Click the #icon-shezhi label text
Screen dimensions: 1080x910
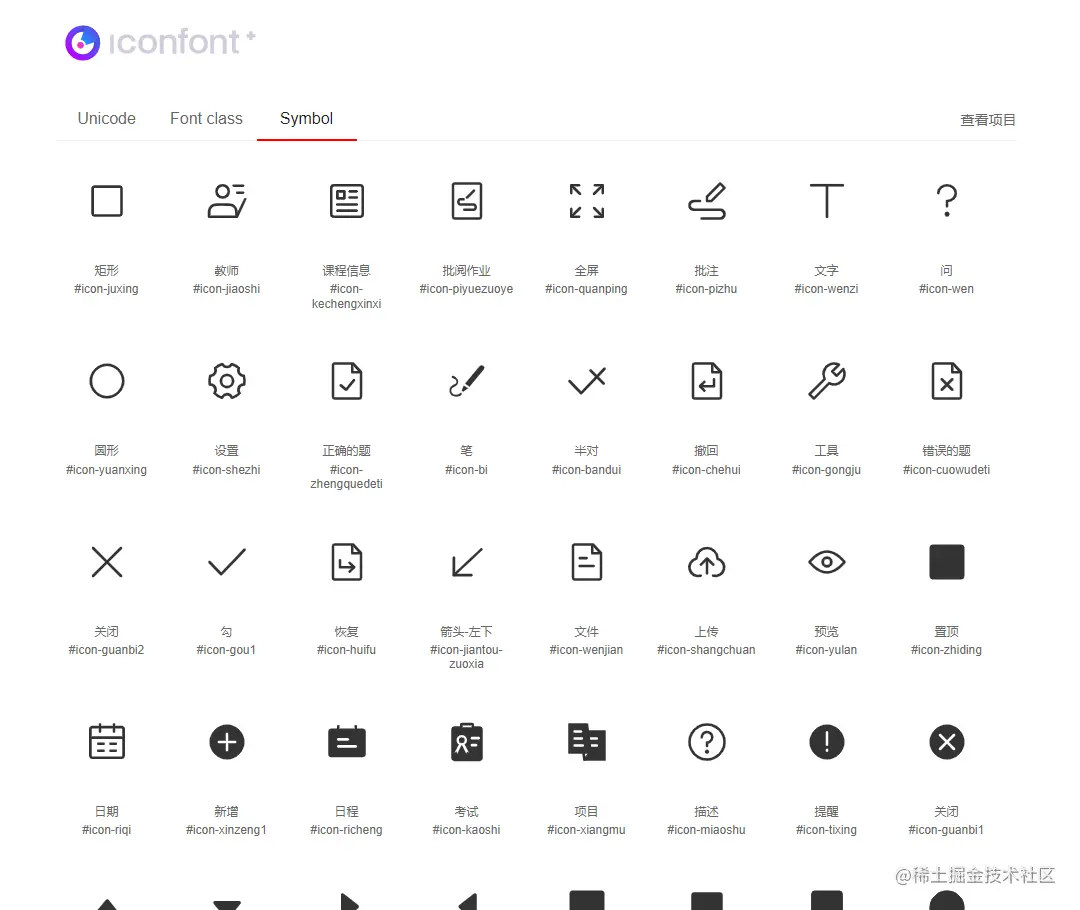(227, 470)
